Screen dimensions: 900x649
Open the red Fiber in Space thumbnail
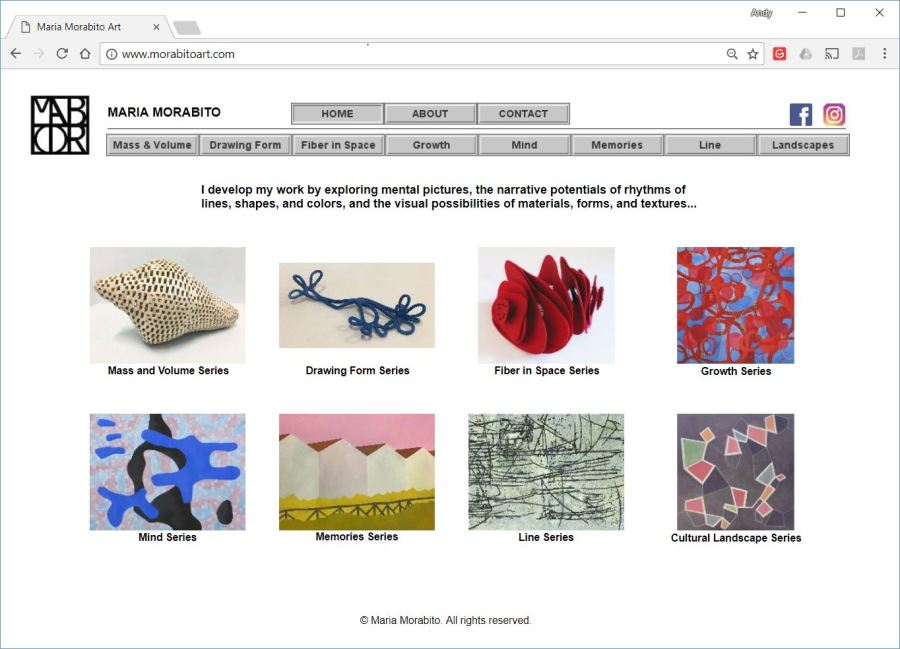coord(546,305)
